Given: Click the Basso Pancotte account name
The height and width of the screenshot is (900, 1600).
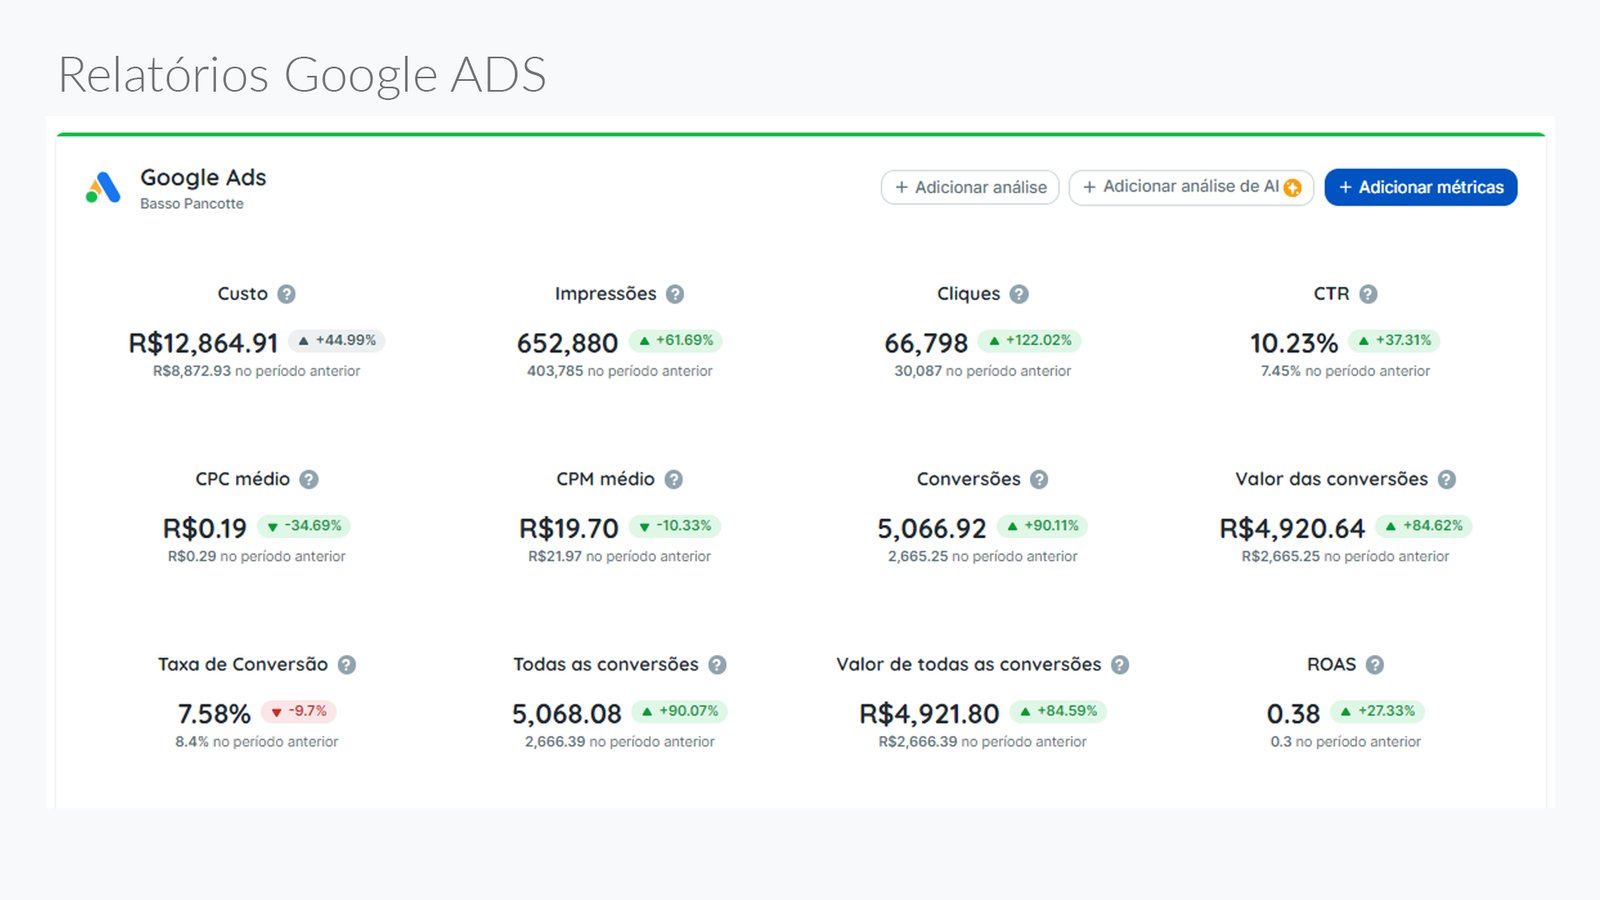Looking at the screenshot, I should click(x=192, y=204).
